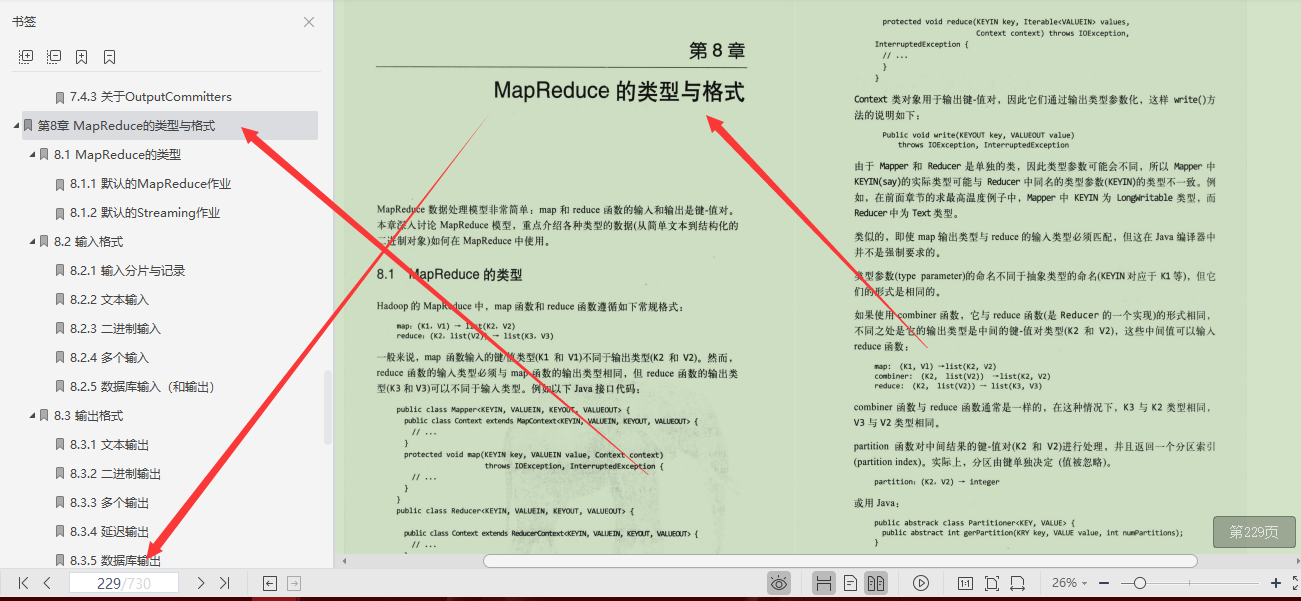Click the add bookmark icon
Image resolution: width=1301 pixels, height=601 pixels.
pos(82,56)
